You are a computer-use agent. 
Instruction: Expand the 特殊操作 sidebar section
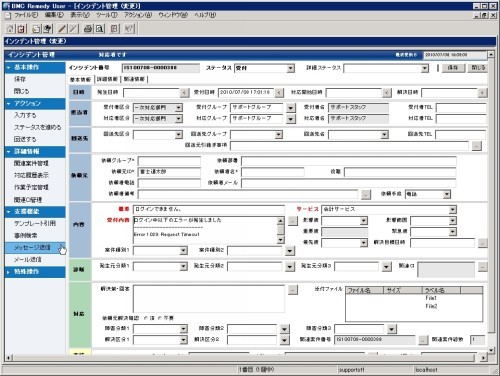tap(35, 272)
